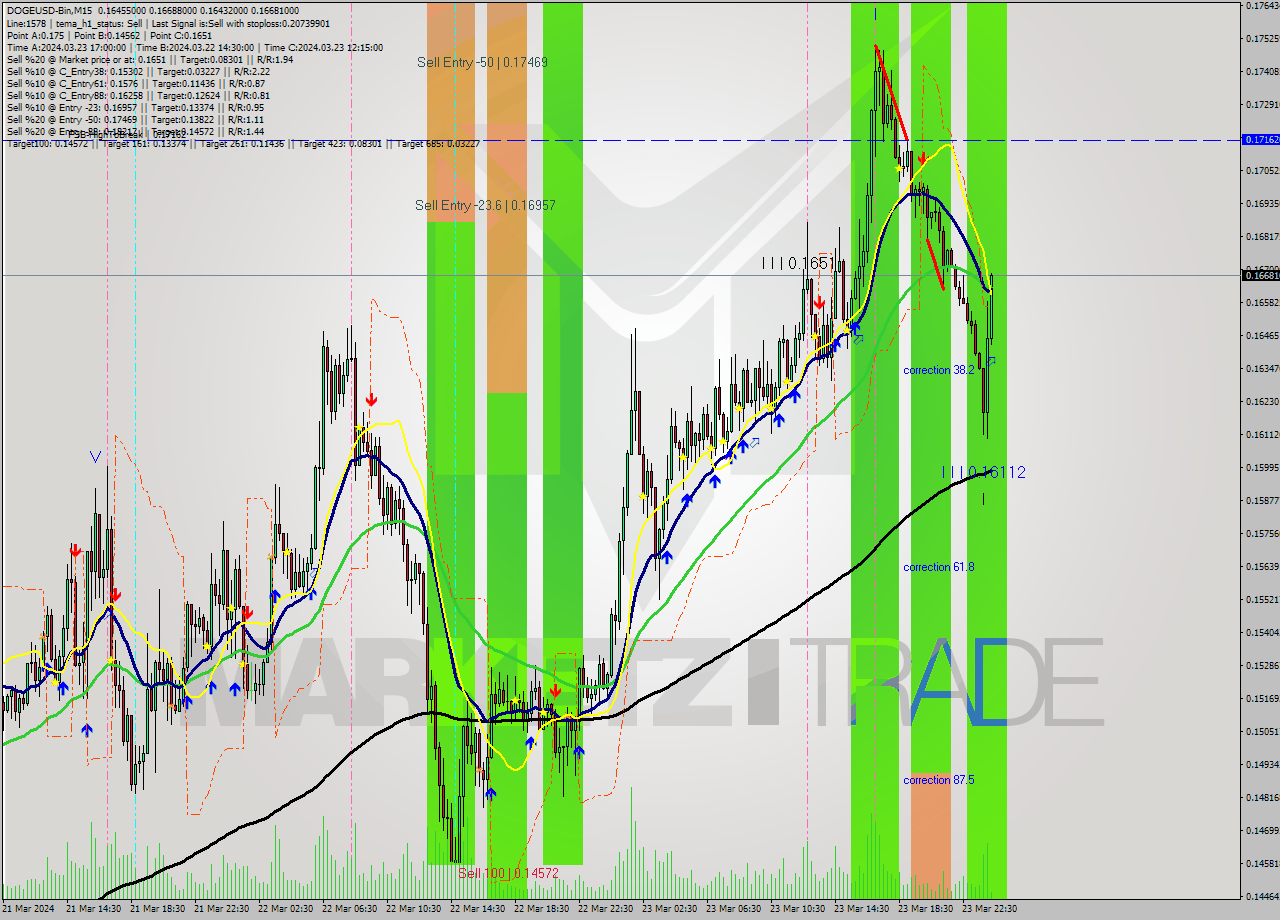Click the 0.14816 price scale value
This screenshot has width=1280, height=920.
[1262, 798]
